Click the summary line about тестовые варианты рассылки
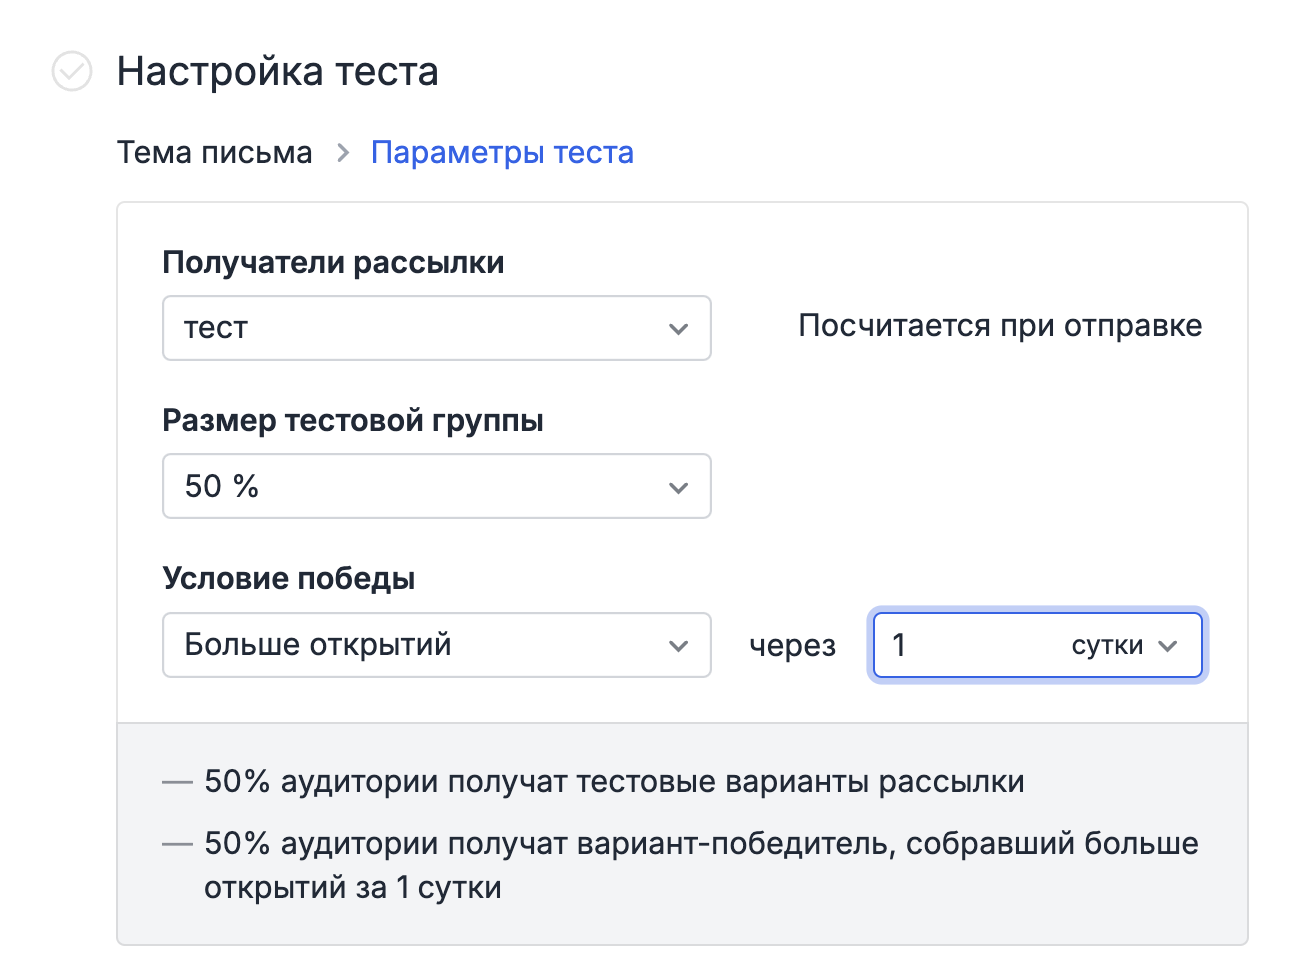This screenshot has width=1304, height=980. (614, 782)
